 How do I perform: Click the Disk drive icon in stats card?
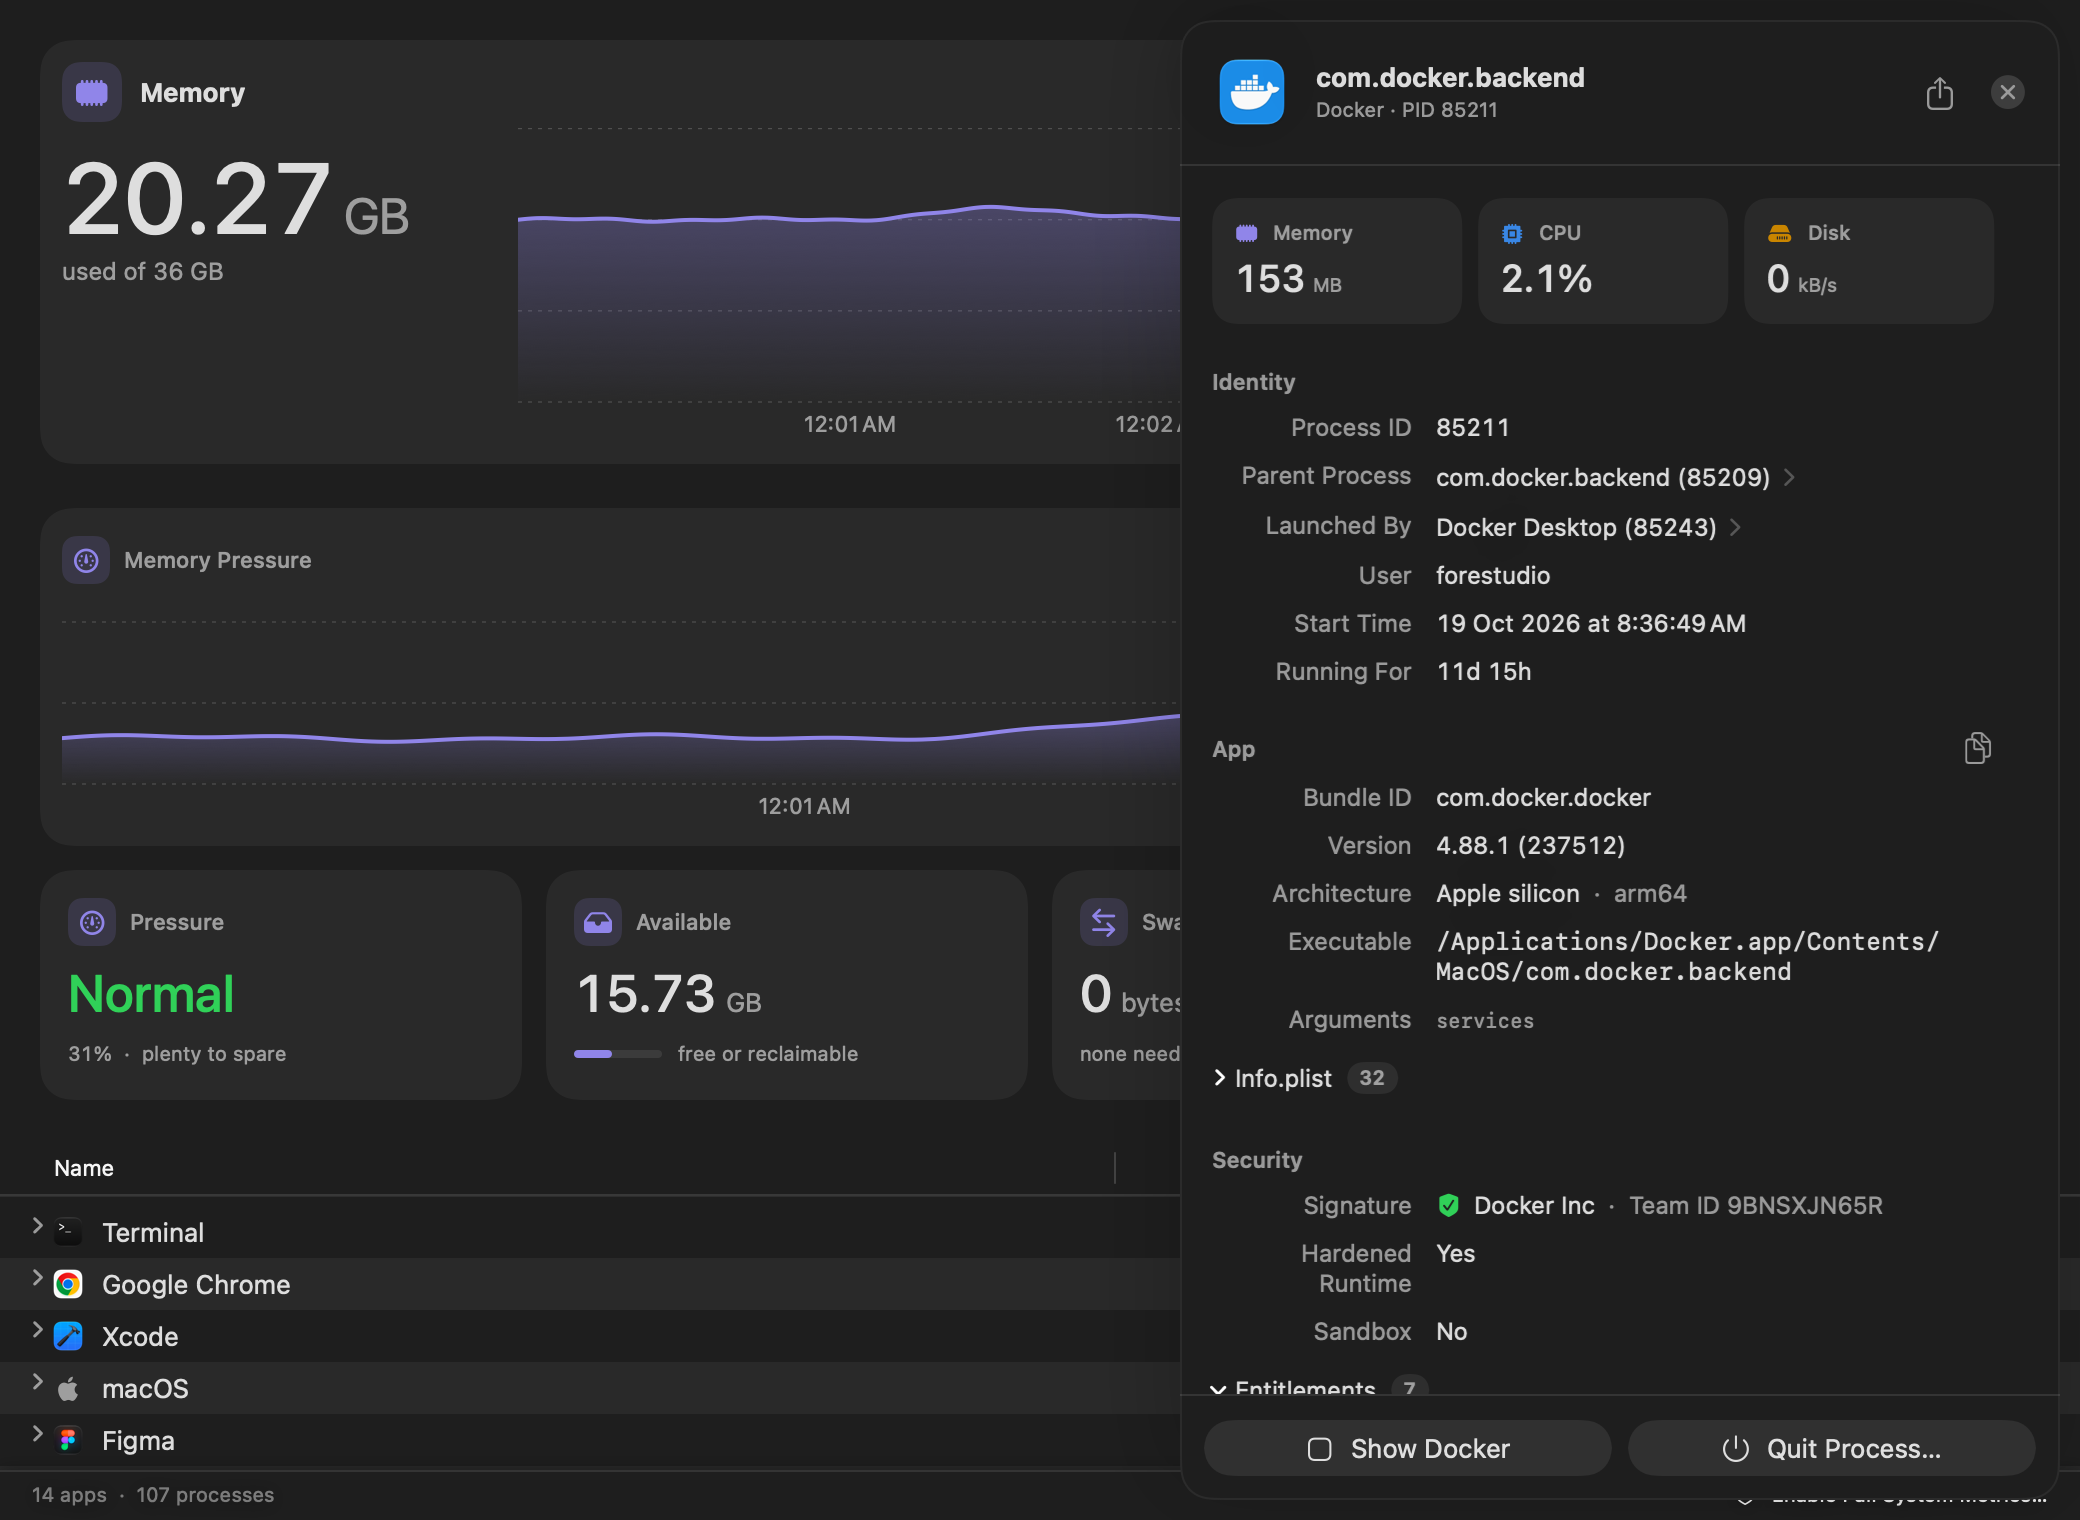[x=1779, y=233]
